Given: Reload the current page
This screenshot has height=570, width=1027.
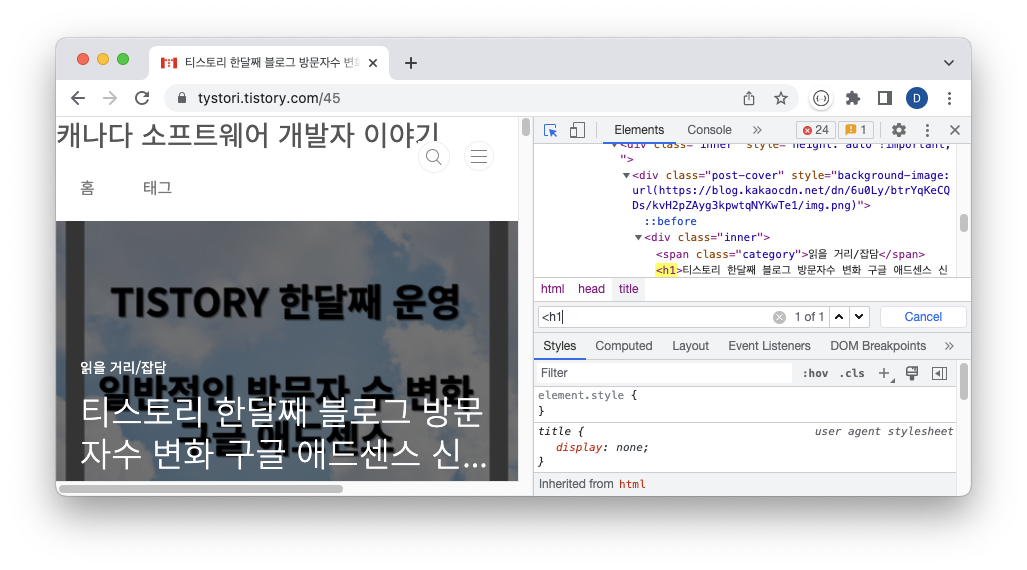Looking at the screenshot, I should 142,98.
